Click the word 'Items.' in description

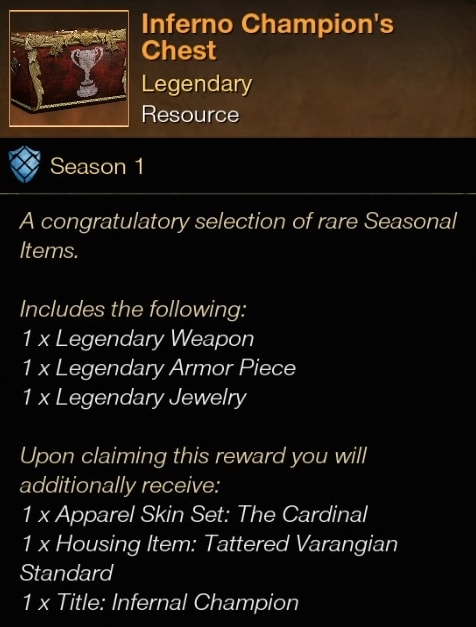point(48,251)
